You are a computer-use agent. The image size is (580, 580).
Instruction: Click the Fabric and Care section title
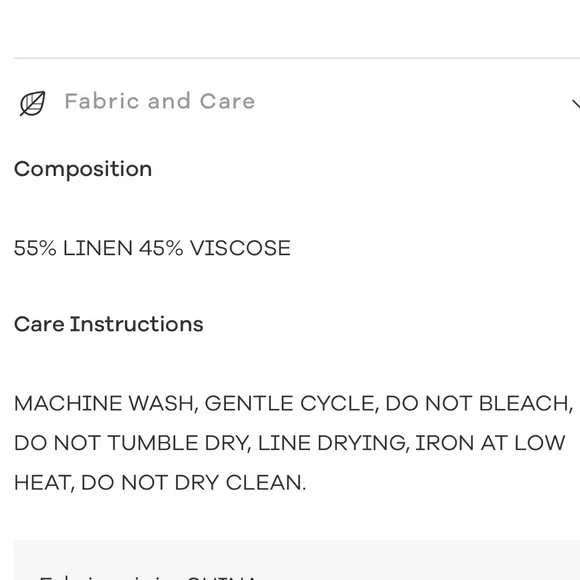(x=160, y=101)
